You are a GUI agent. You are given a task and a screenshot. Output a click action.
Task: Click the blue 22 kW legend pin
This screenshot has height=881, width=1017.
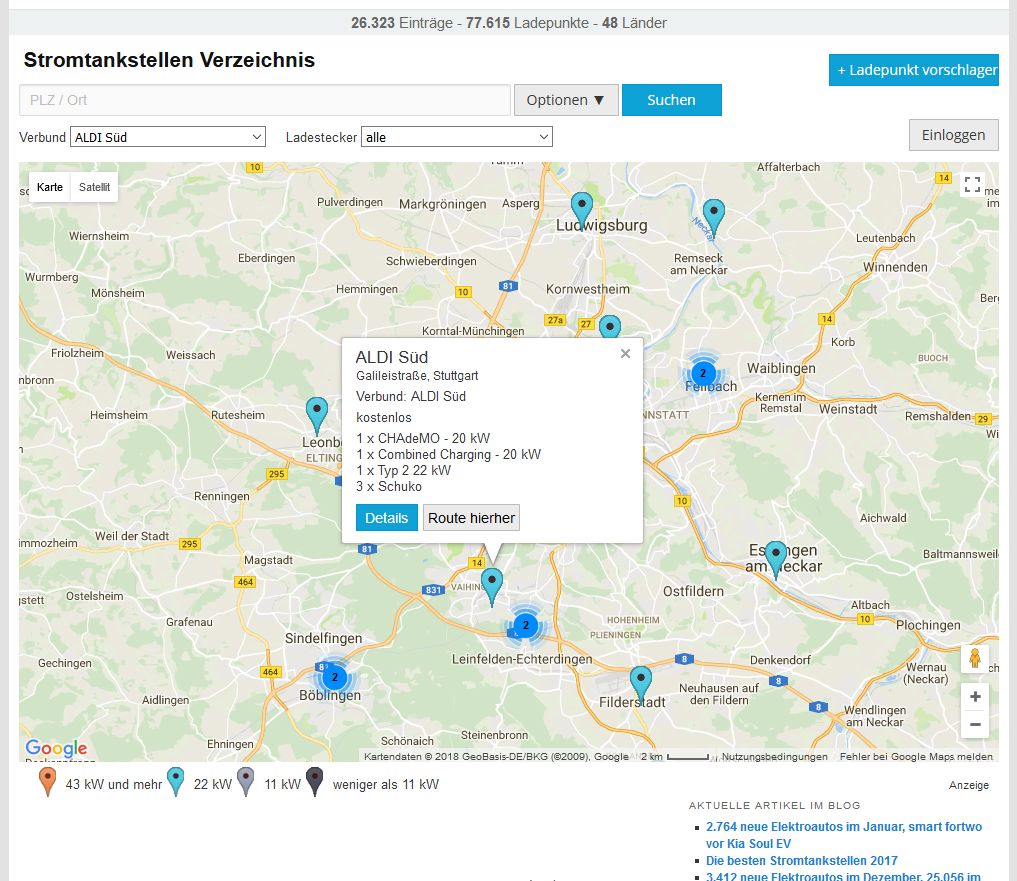pos(176,781)
